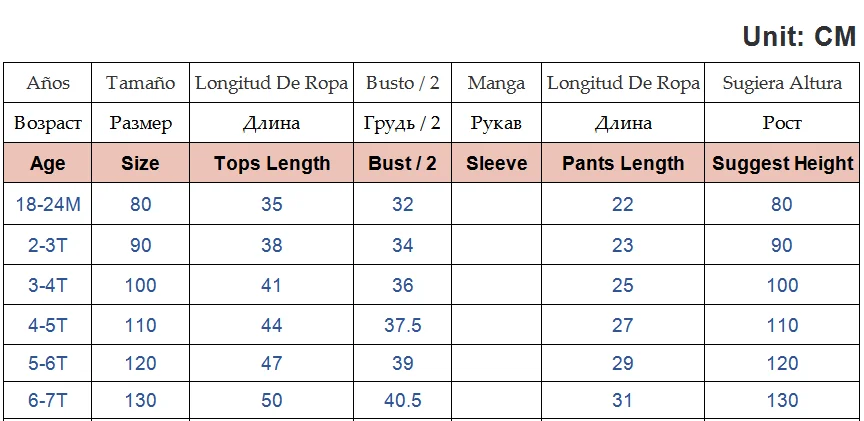
Task: Click the bust value 37.5
Action: [403, 325]
